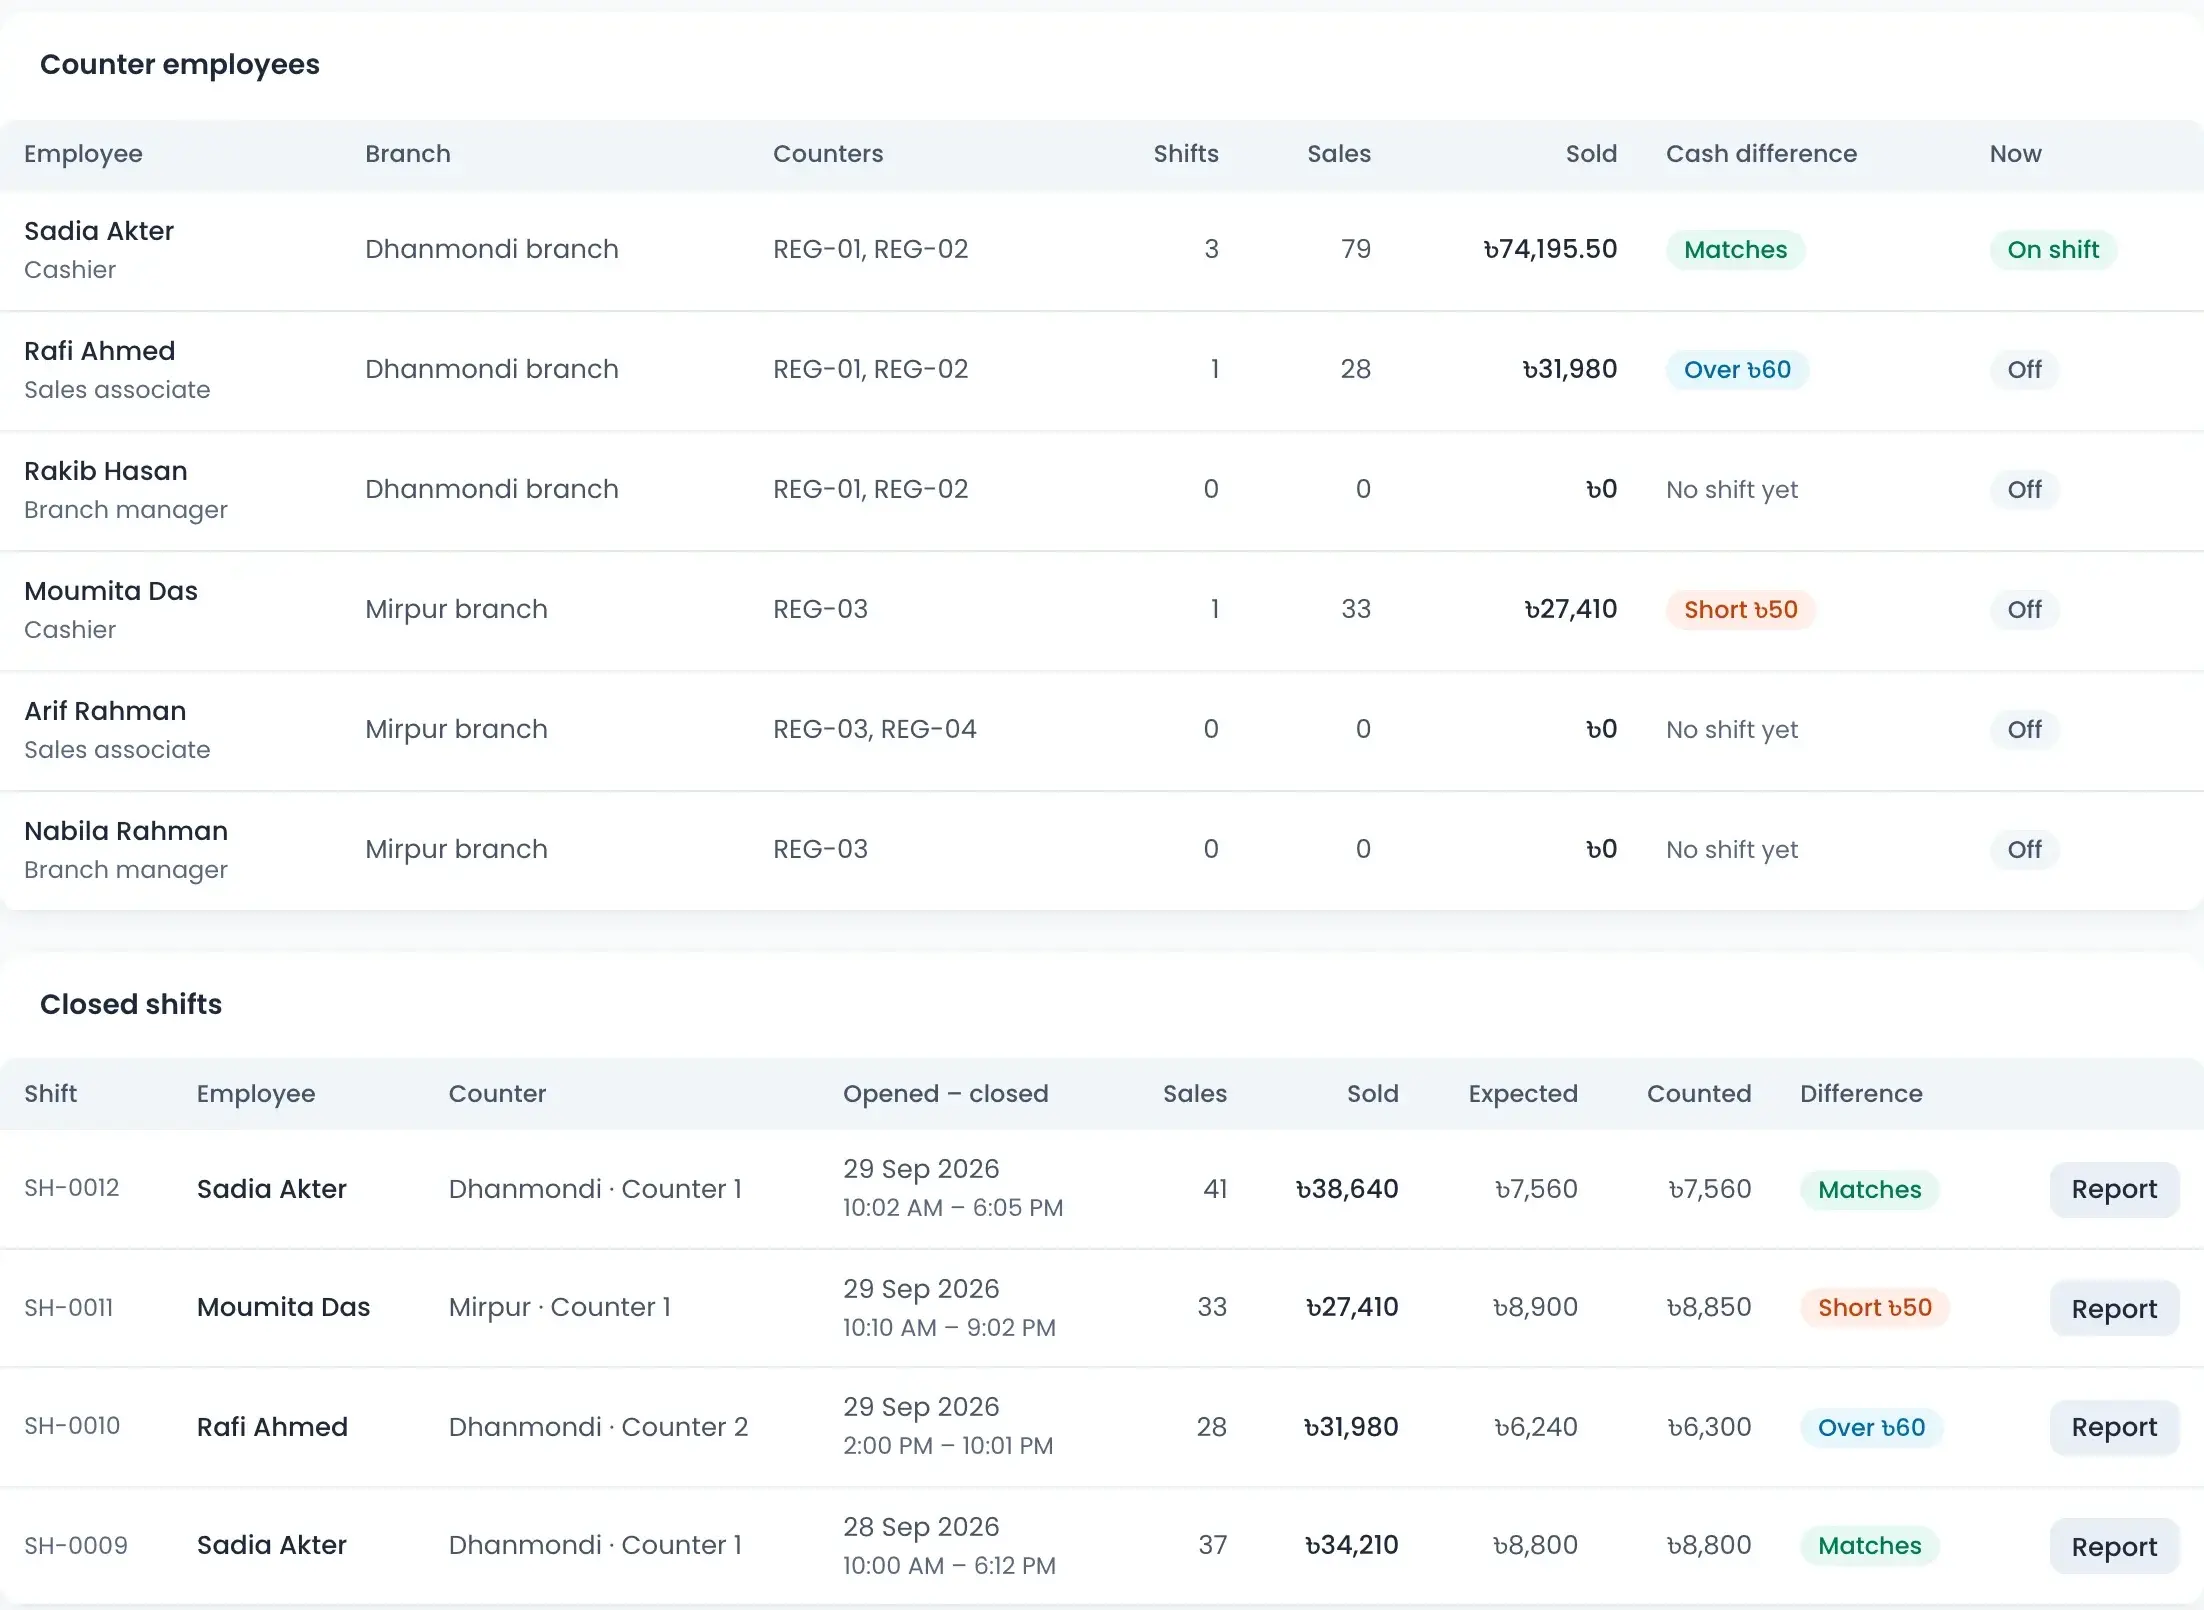Viewport: 2204px width, 1610px height.
Task: Click the ৳6,300 counted value
Action: tap(1709, 1427)
